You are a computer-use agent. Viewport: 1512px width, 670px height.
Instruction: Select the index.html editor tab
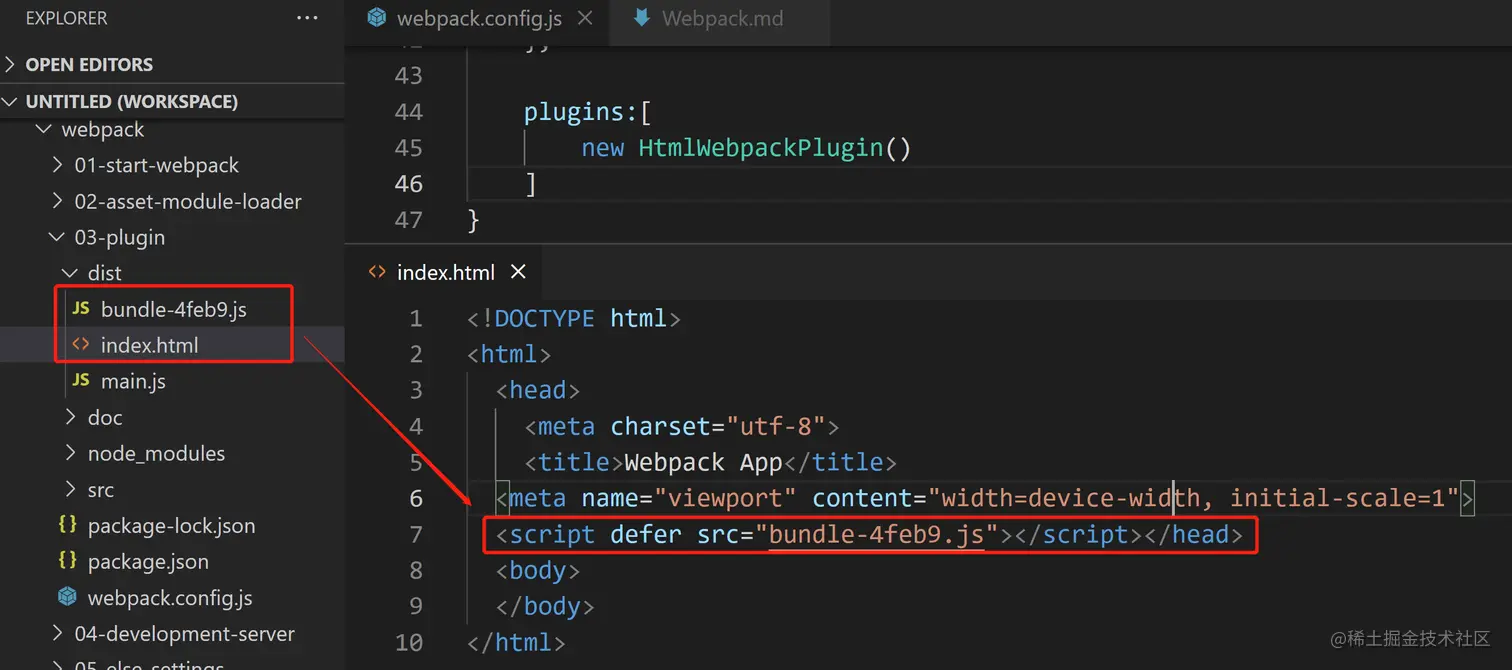coord(445,272)
